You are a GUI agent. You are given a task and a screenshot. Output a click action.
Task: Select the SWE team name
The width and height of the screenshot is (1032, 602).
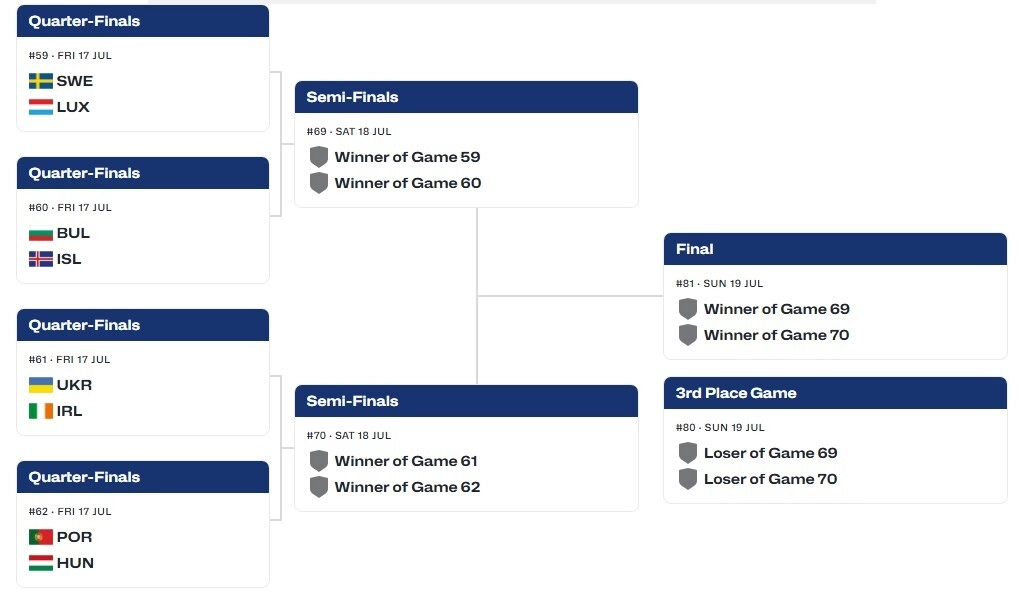pos(75,81)
